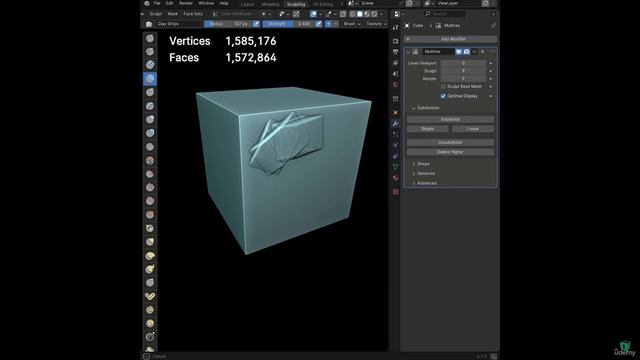The width and height of the screenshot is (640, 360).
Task: Select the Inflate brush
Action: [150, 119]
